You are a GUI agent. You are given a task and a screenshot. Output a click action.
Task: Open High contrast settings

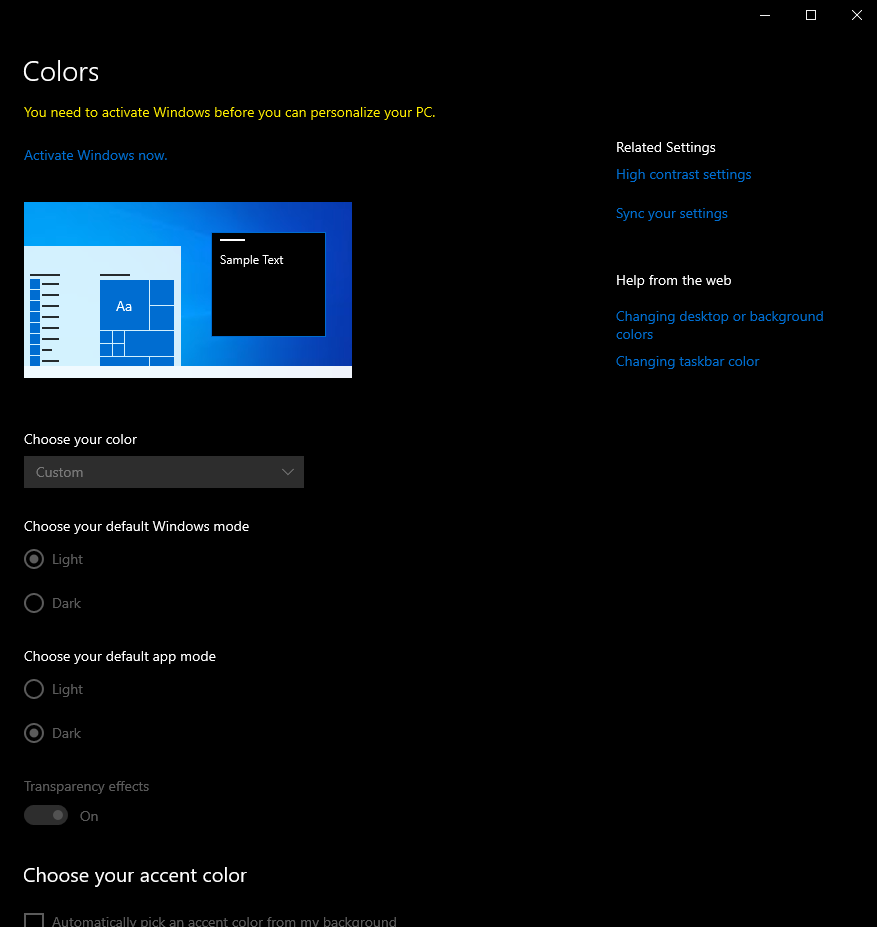[683, 174]
